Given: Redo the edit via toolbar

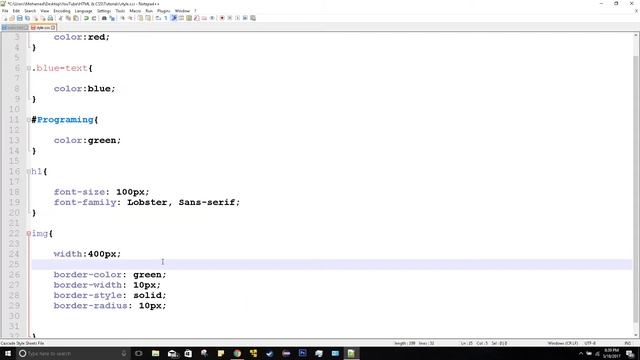Looking at the screenshot, I should tap(94, 18).
